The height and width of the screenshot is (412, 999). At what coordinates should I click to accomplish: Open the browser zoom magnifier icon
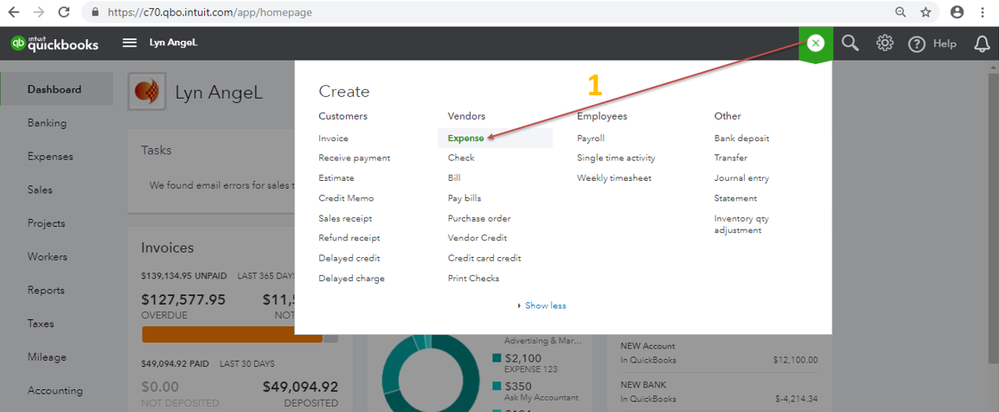click(x=900, y=12)
